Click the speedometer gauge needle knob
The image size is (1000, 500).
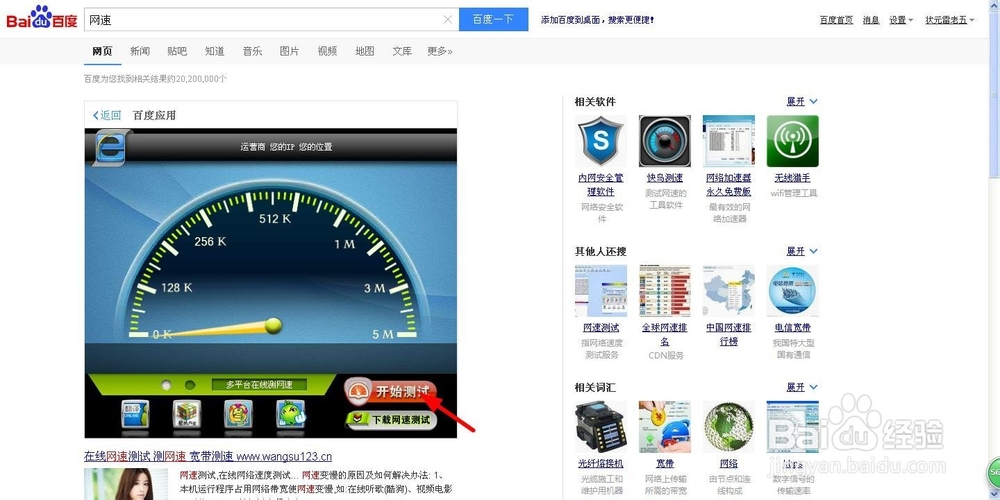point(273,325)
